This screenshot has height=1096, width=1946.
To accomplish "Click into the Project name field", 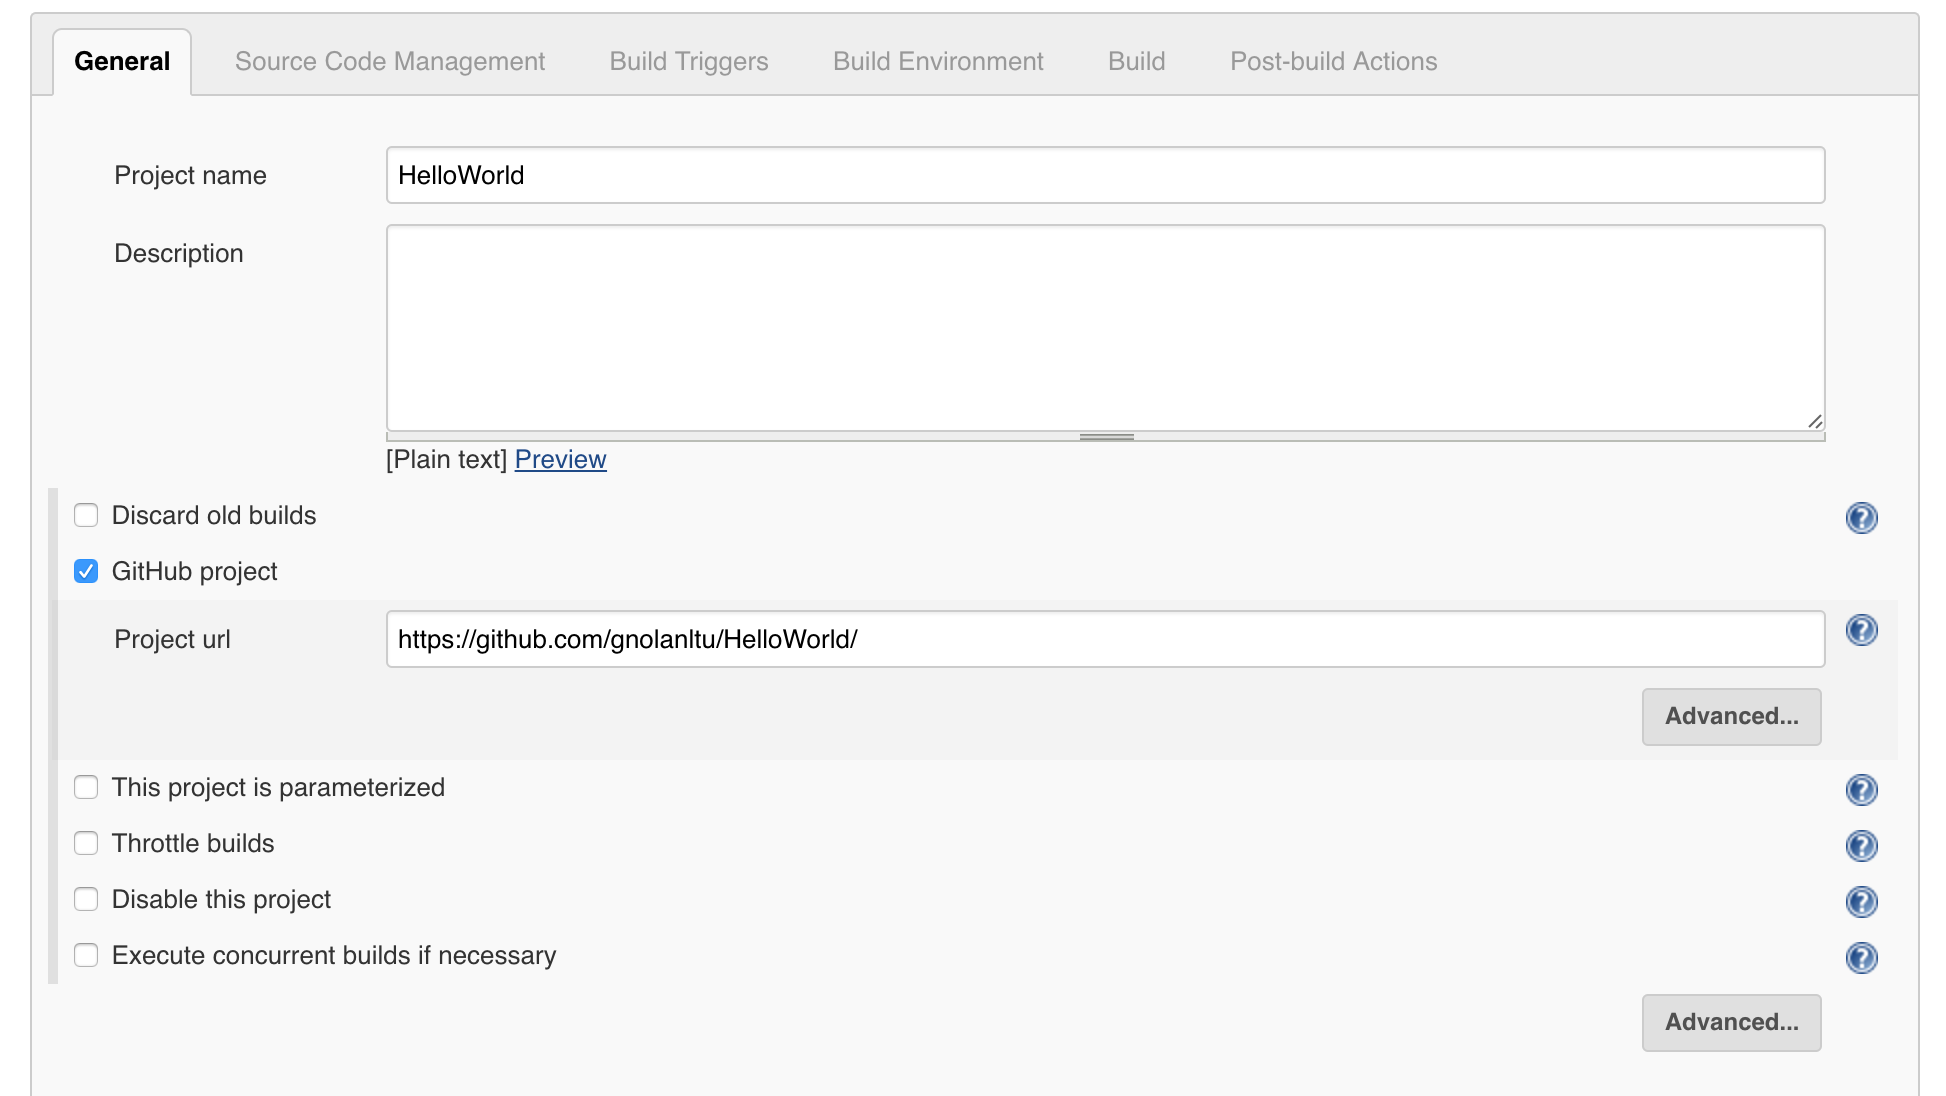I will 1104,175.
